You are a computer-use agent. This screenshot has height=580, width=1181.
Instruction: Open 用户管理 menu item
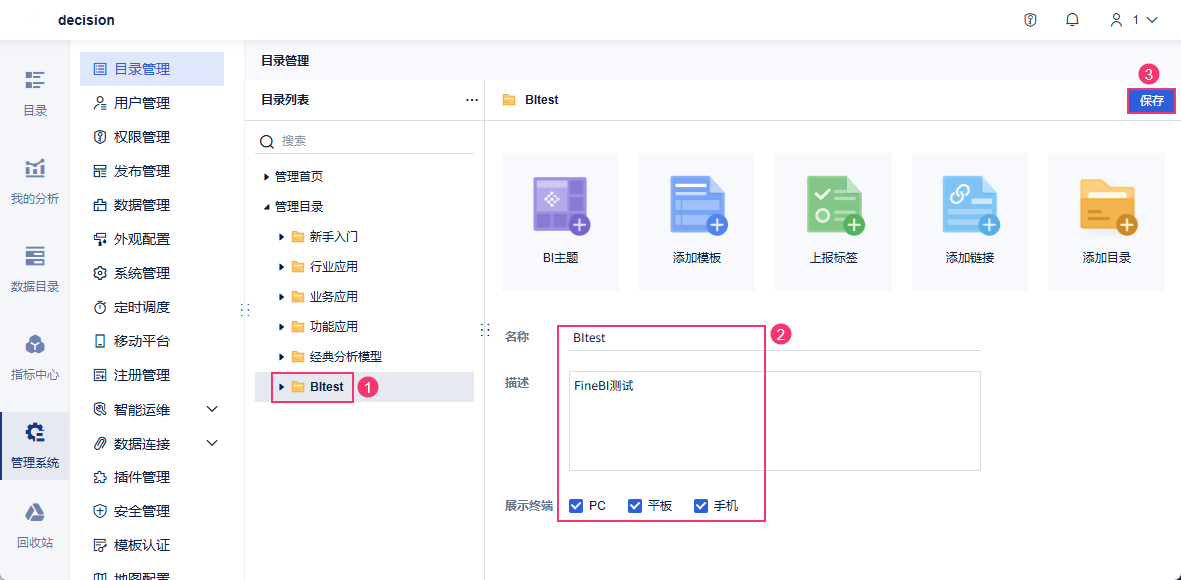[152, 103]
